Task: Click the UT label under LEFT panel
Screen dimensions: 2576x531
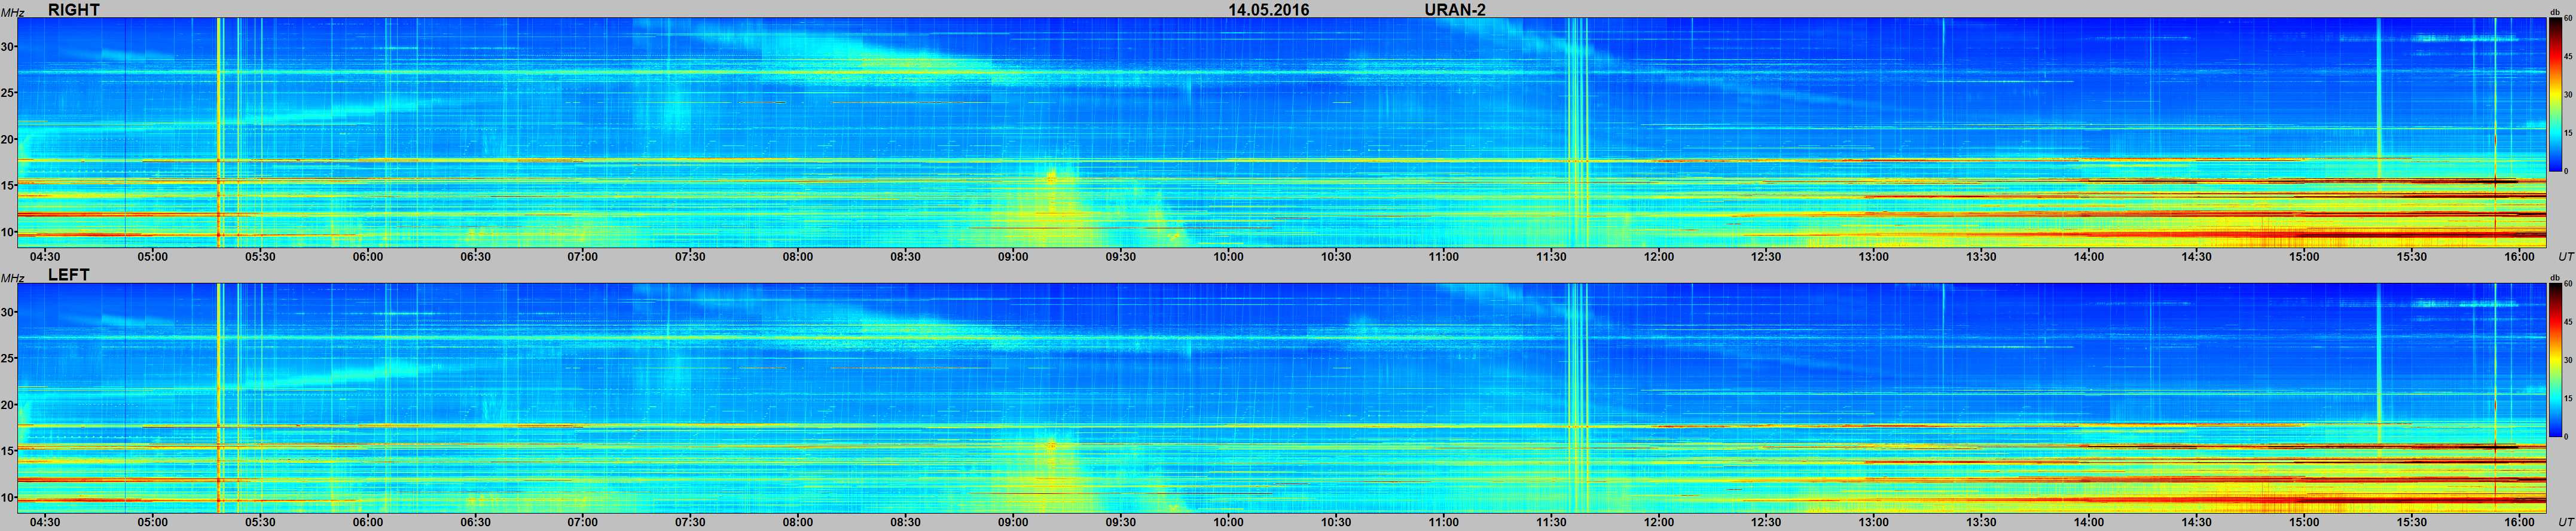Action: pyautogui.click(x=2565, y=522)
